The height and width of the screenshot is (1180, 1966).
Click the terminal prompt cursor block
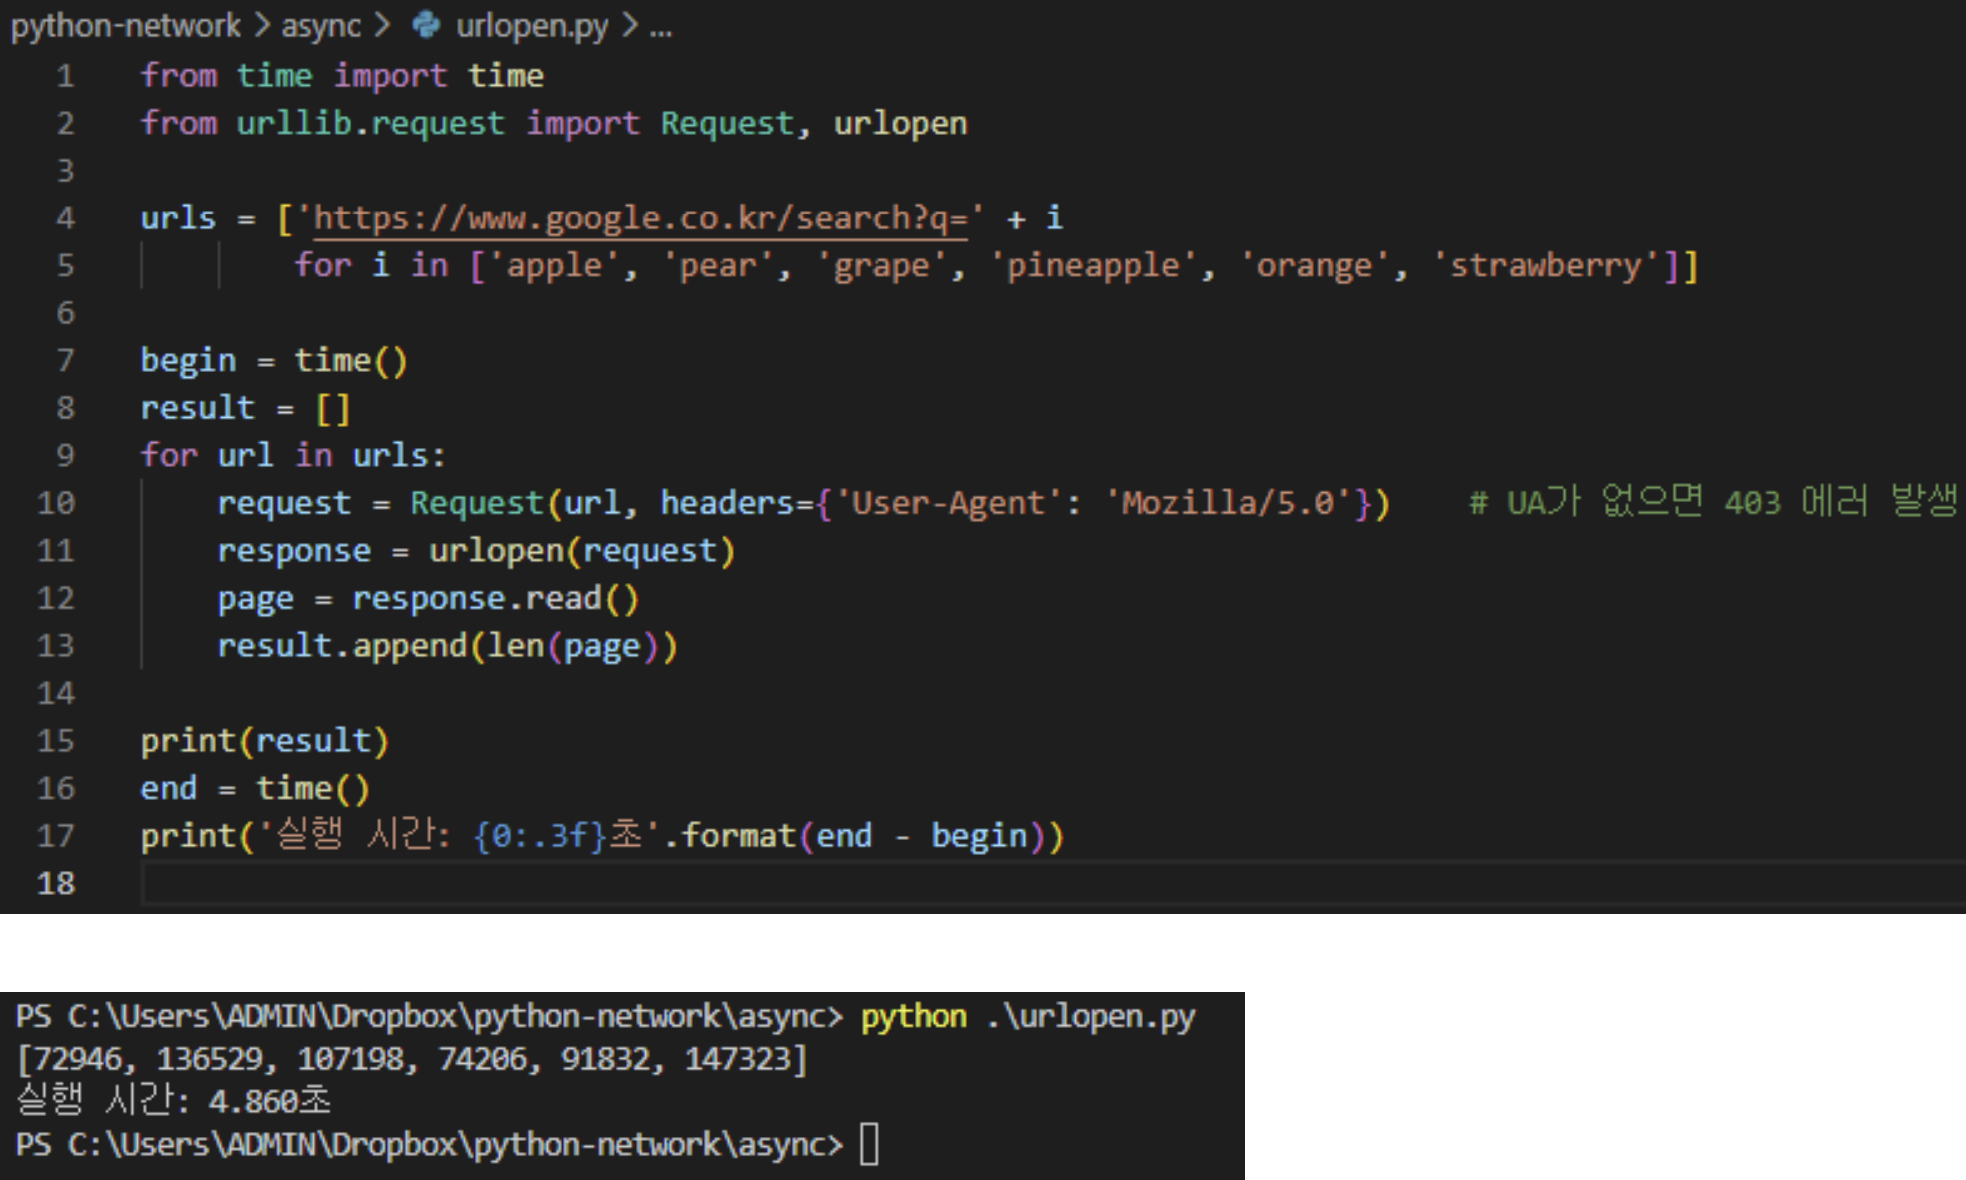tap(869, 1144)
